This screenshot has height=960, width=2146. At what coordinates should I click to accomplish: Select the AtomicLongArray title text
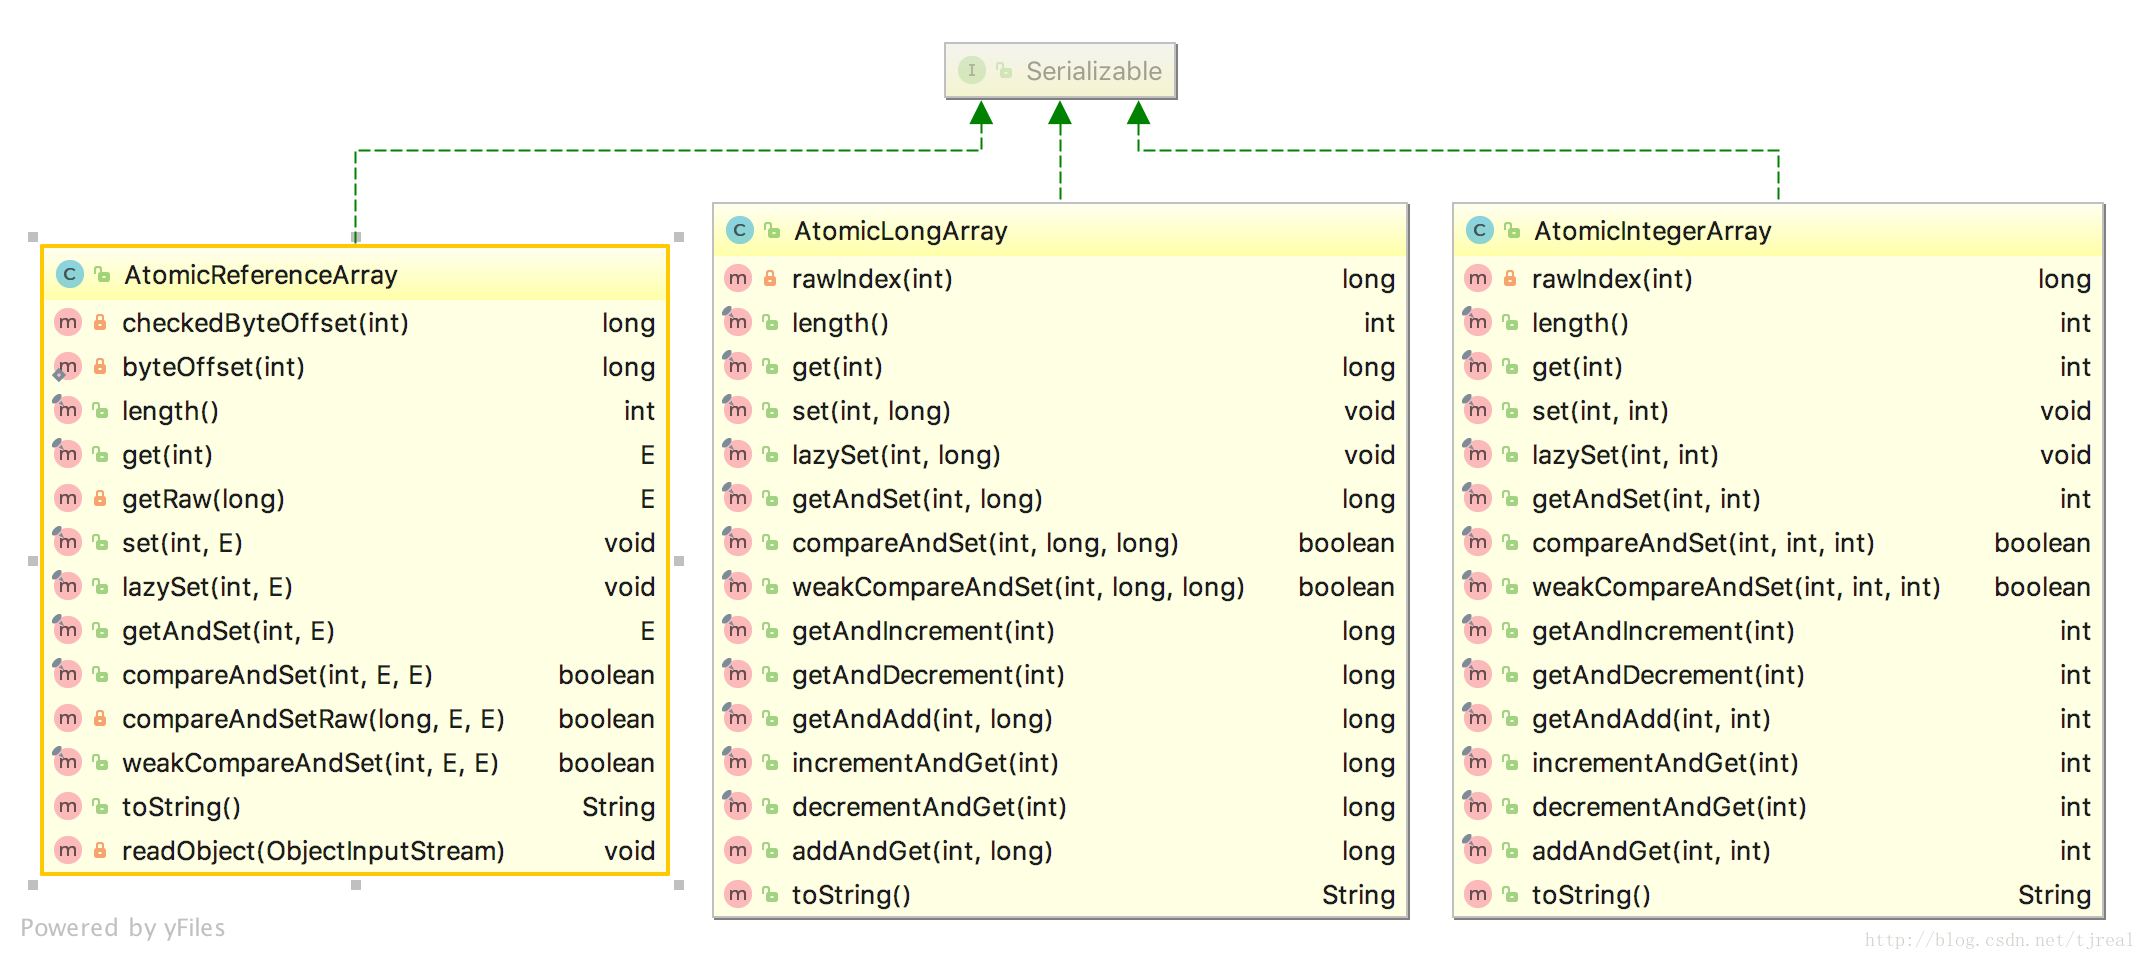pos(900,231)
